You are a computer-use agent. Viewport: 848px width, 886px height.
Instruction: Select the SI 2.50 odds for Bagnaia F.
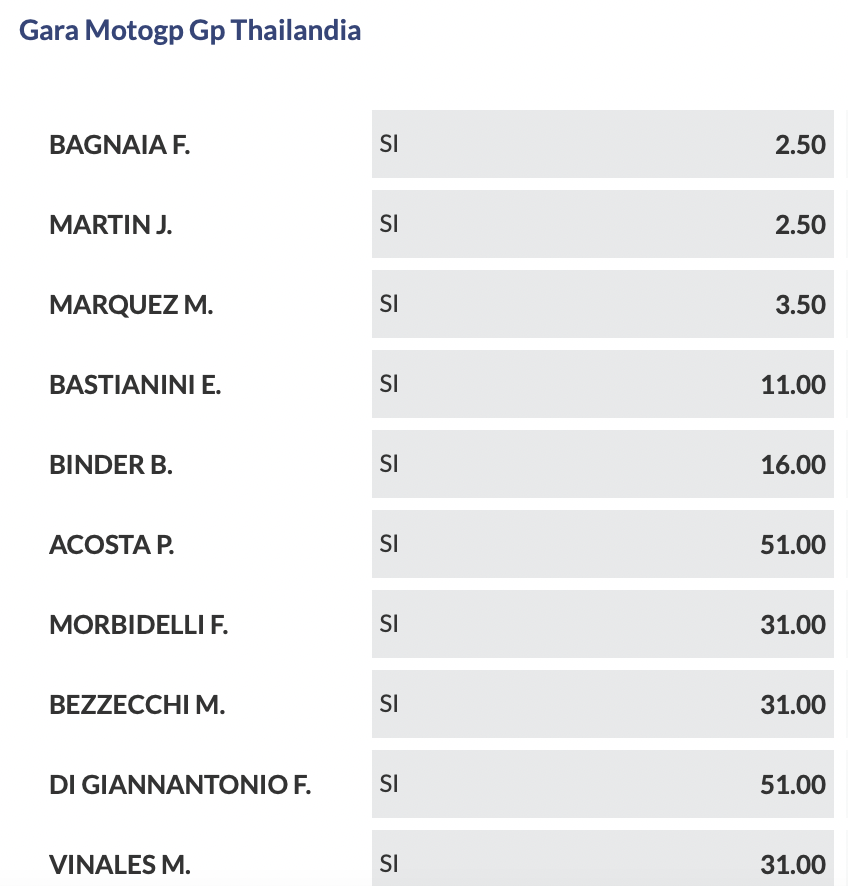pos(602,144)
